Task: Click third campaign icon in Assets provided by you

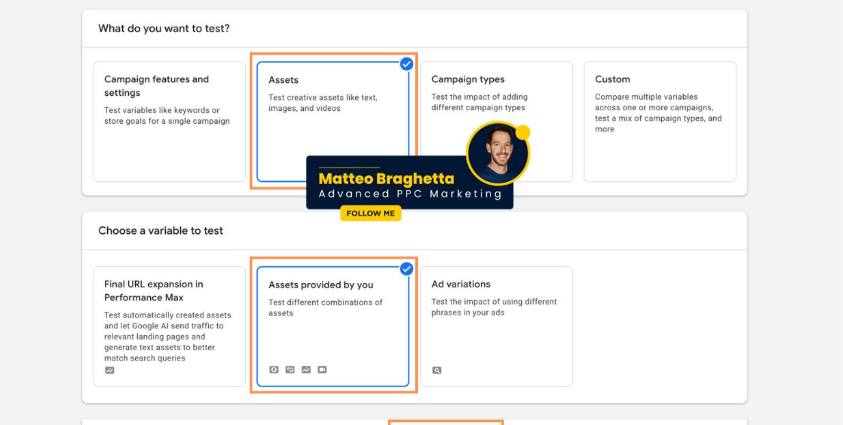Action: (x=306, y=369)
